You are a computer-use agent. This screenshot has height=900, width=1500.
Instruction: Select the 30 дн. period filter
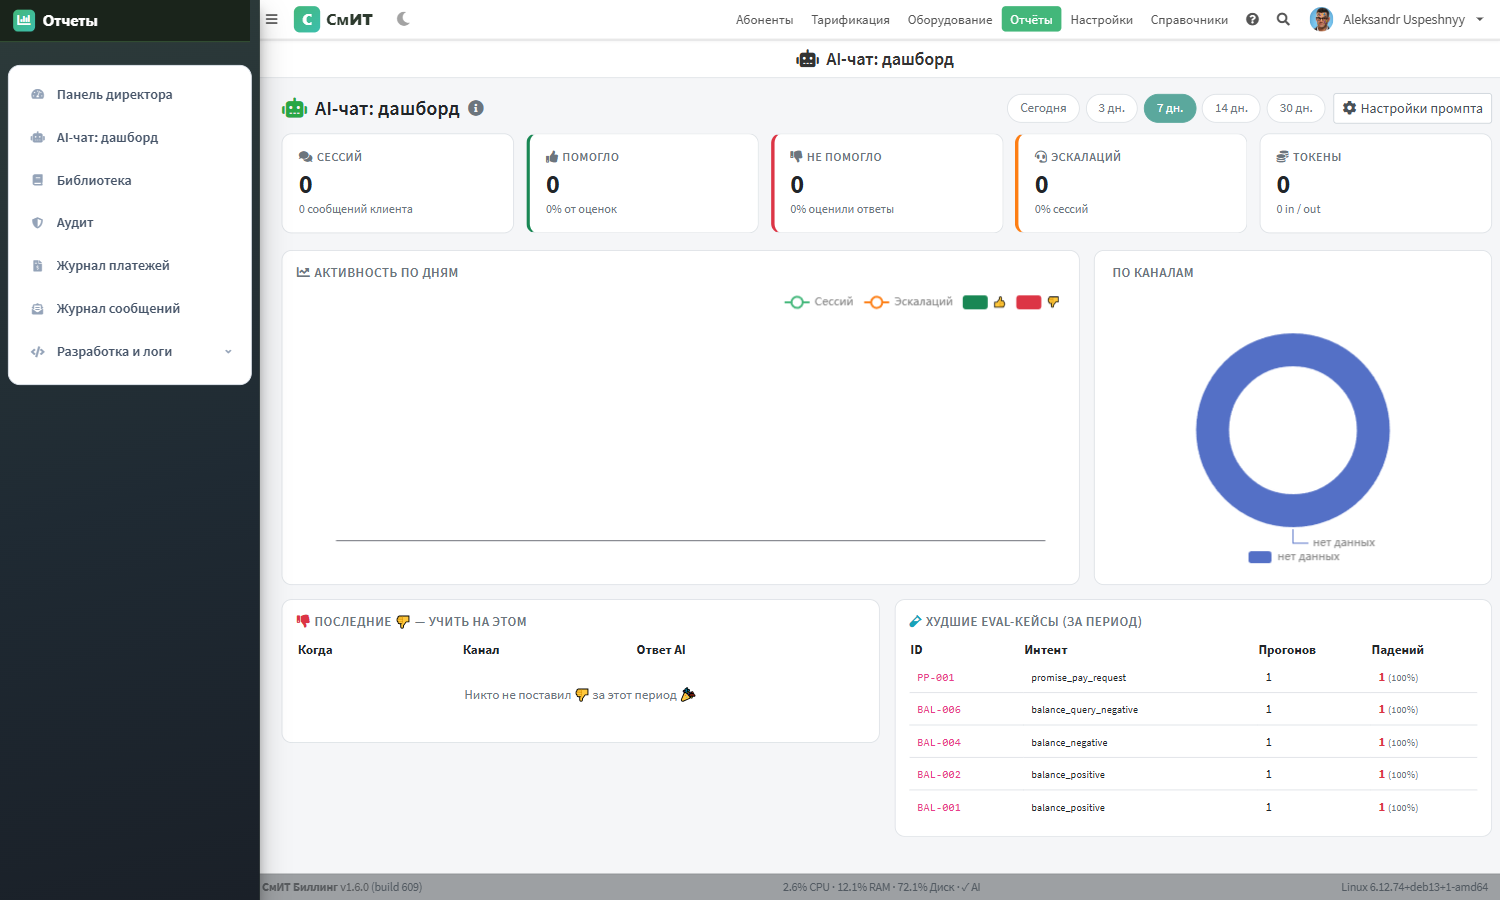coord(1296,108)
